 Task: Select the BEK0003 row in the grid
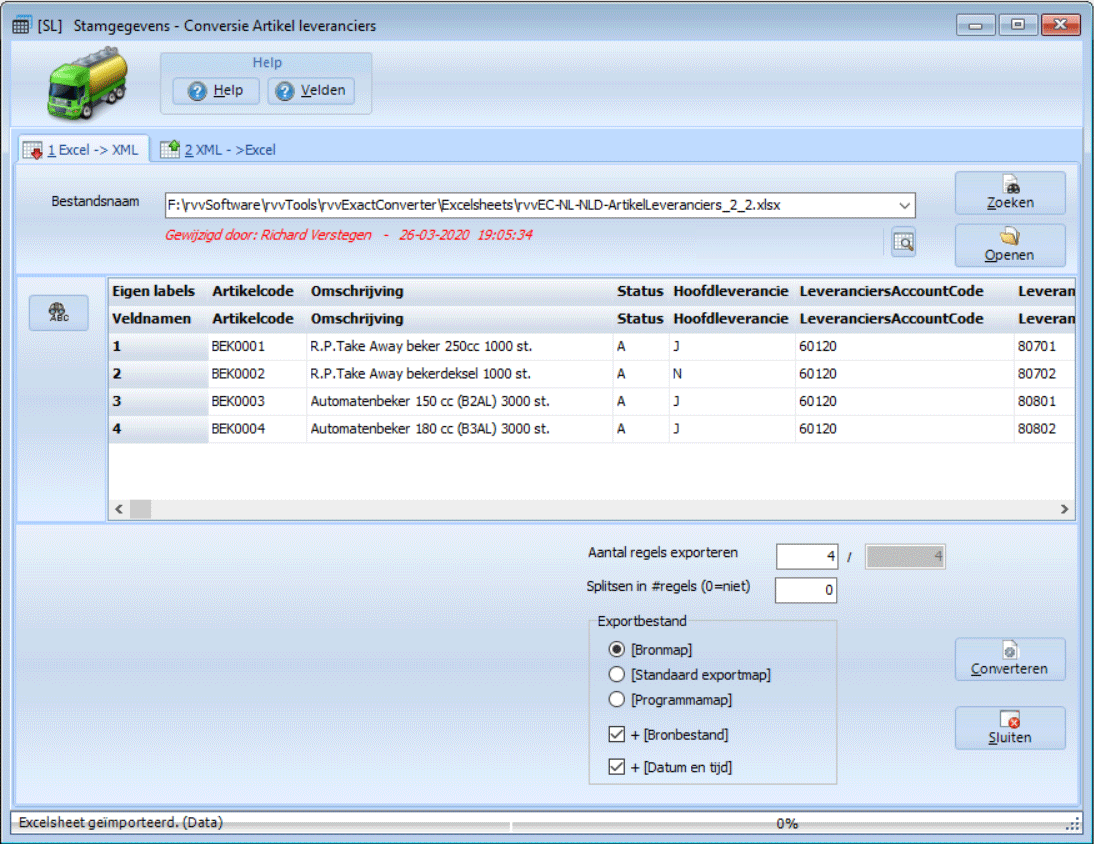pyautogui.click(x=240, y=401)
